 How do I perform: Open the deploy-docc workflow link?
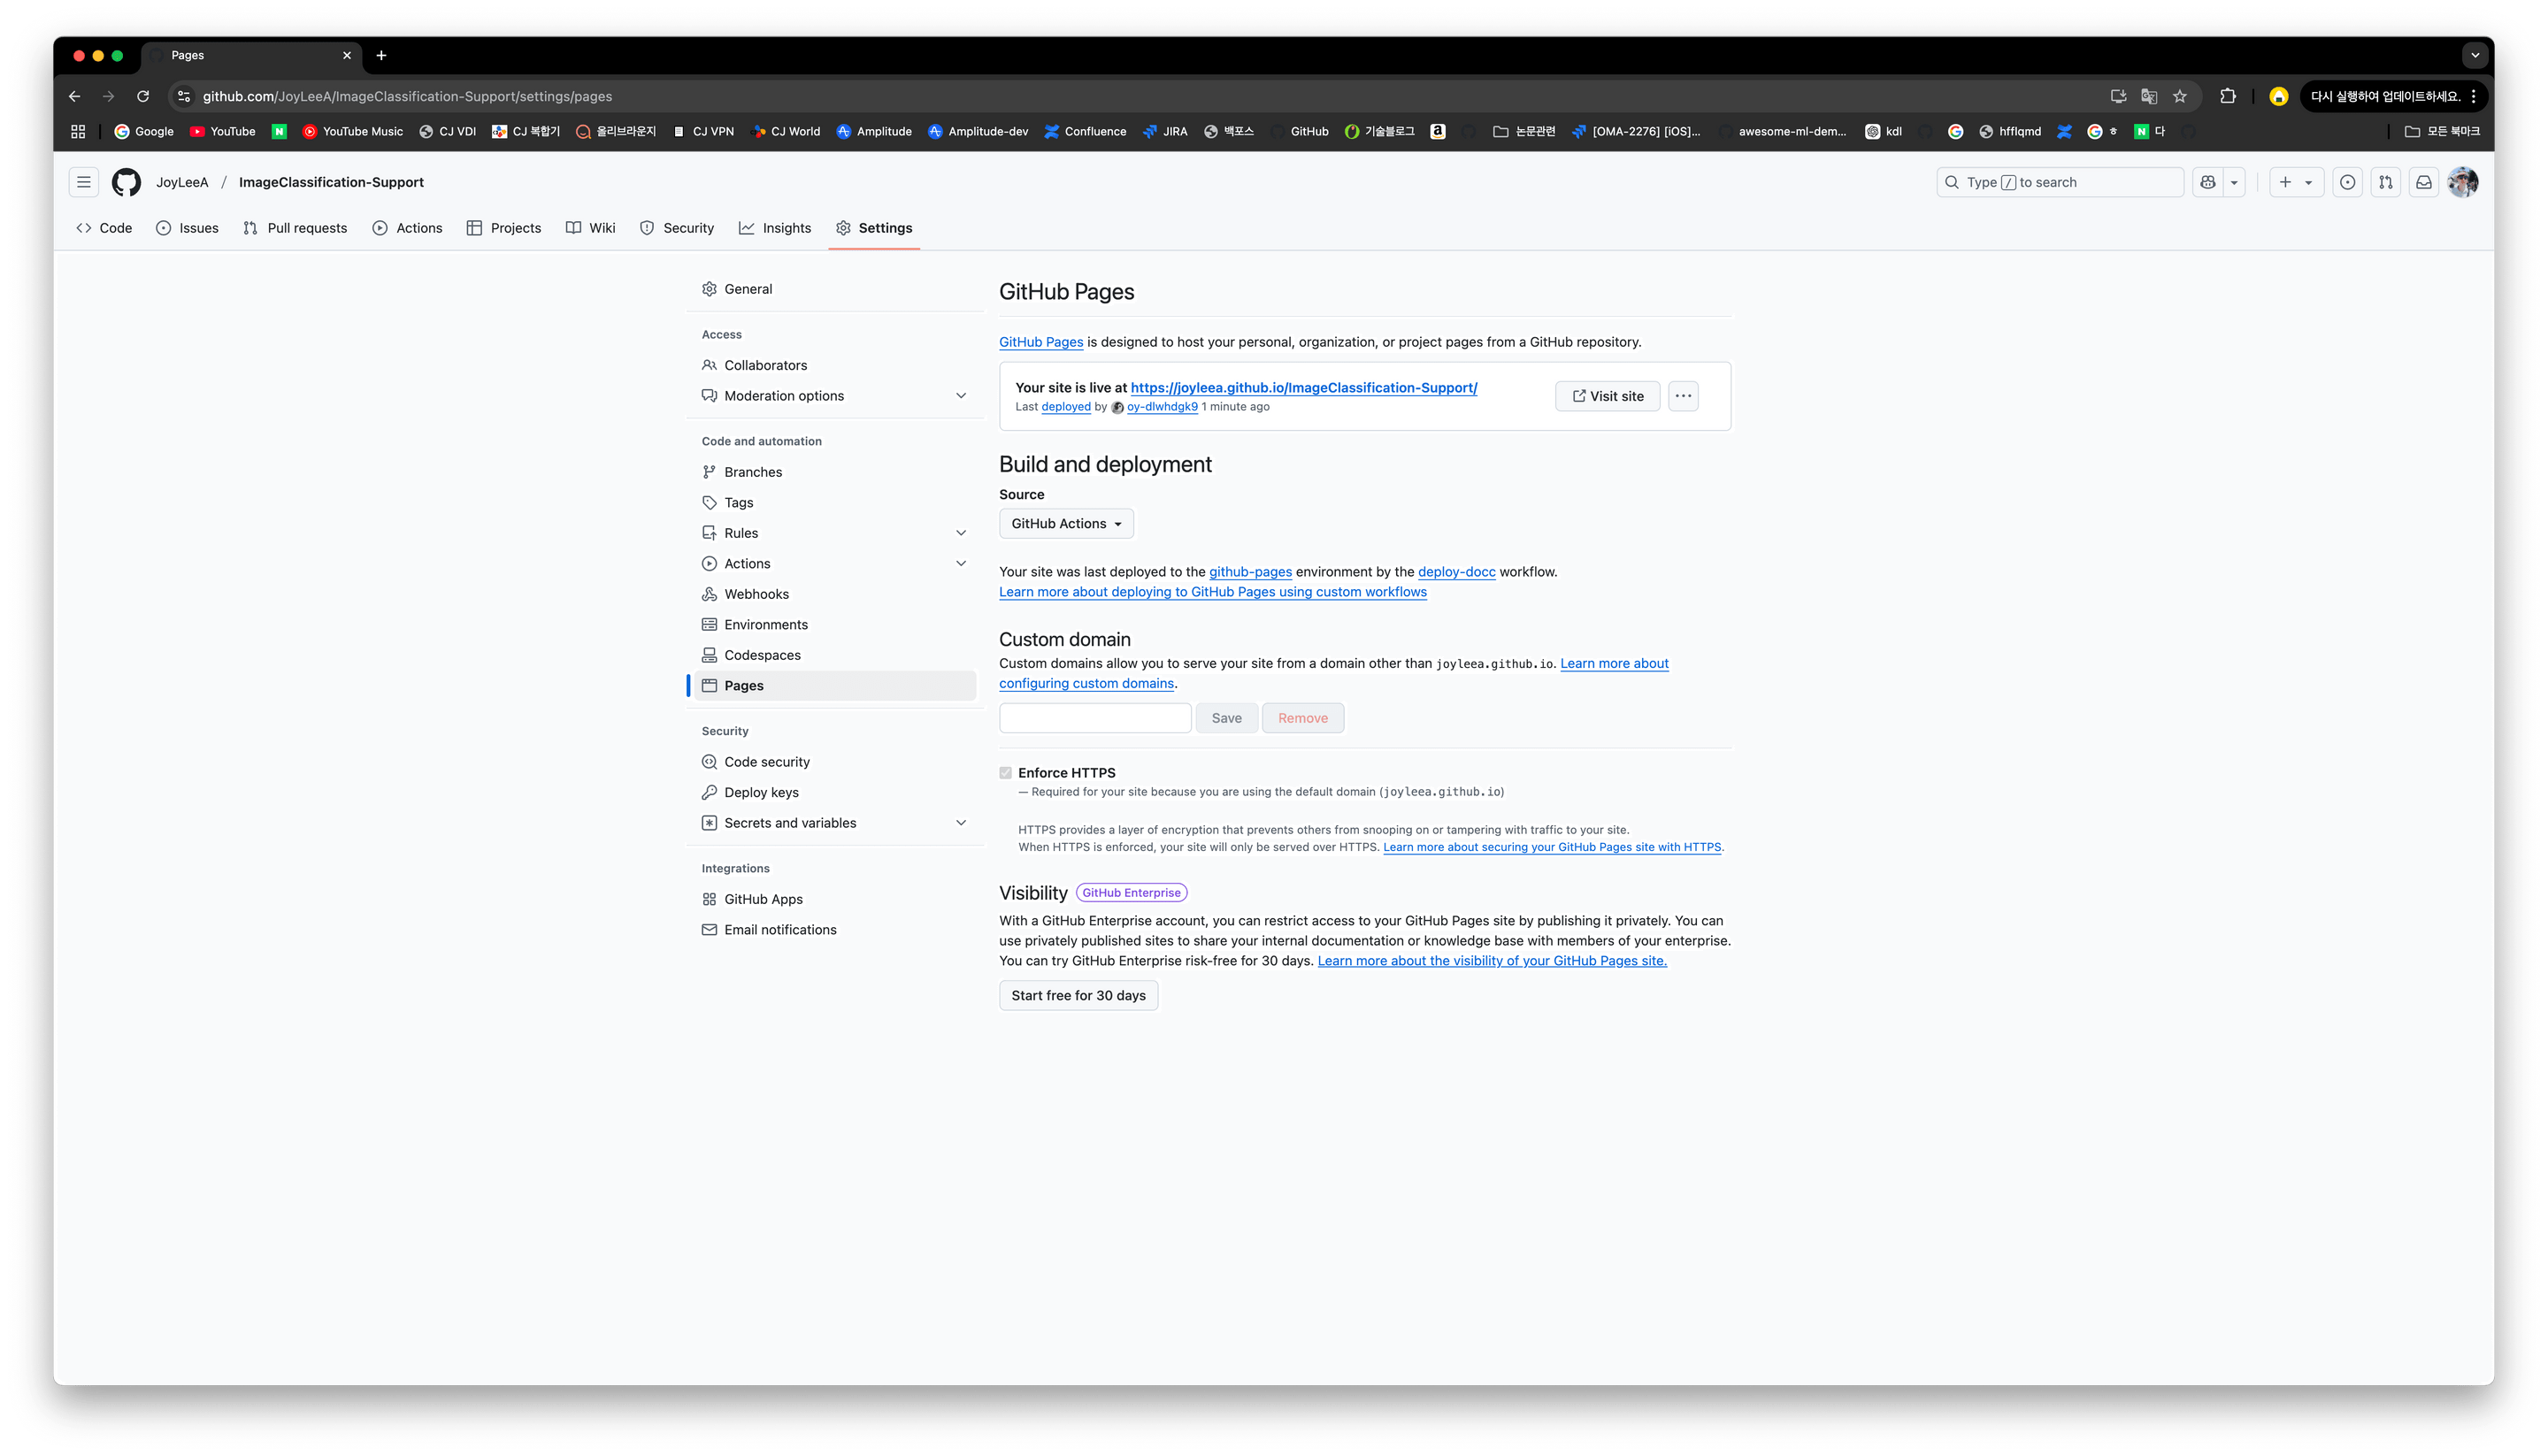click(x=1456, y=572)
